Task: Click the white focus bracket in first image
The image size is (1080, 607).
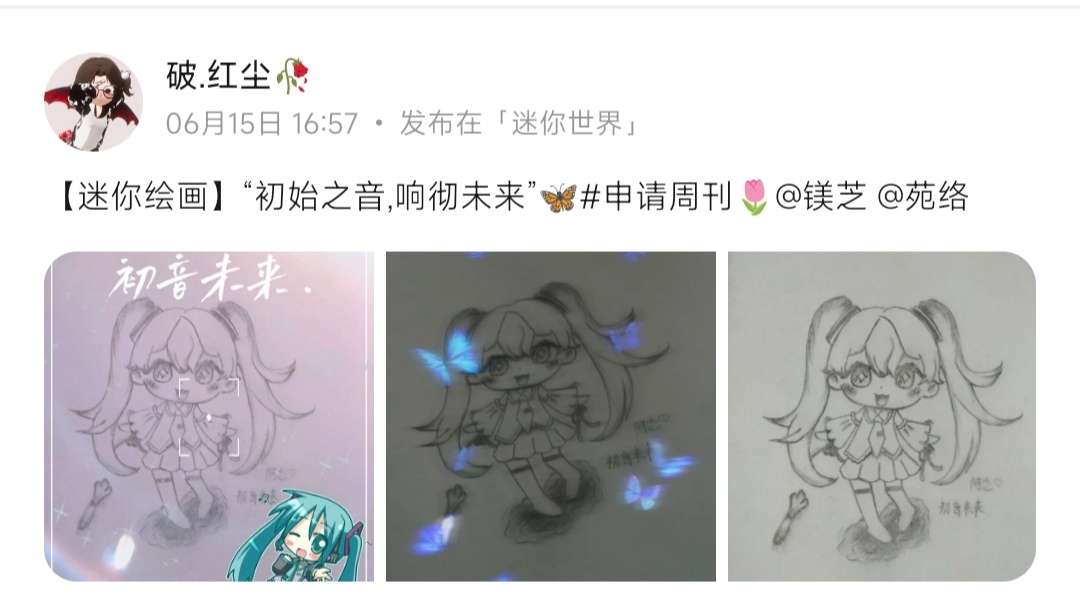Action: point(209,418)
